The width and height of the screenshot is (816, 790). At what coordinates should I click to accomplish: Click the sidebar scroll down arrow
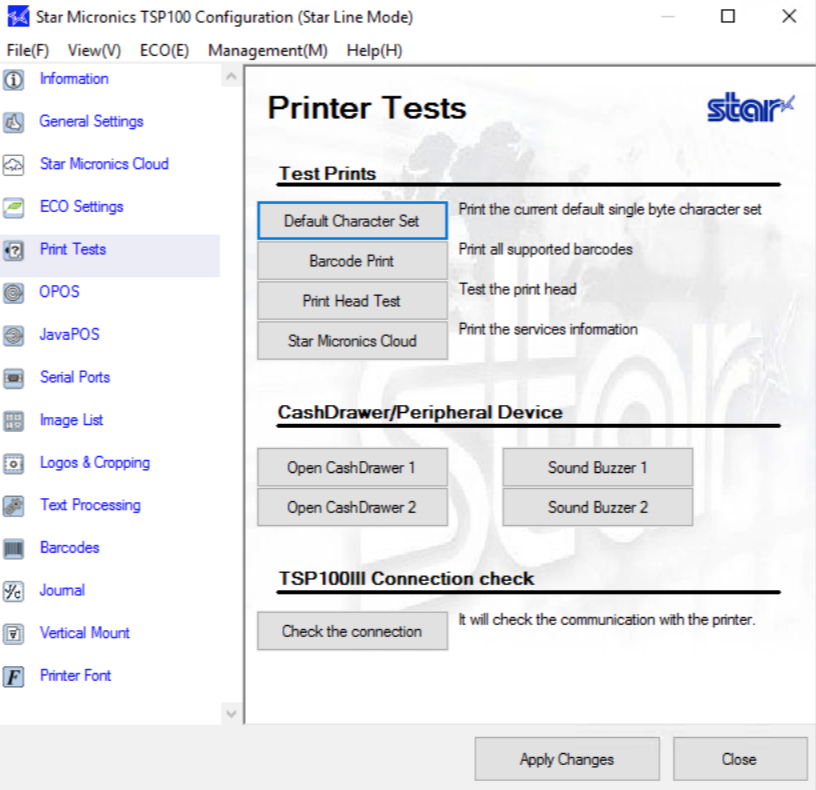[231, 713]
